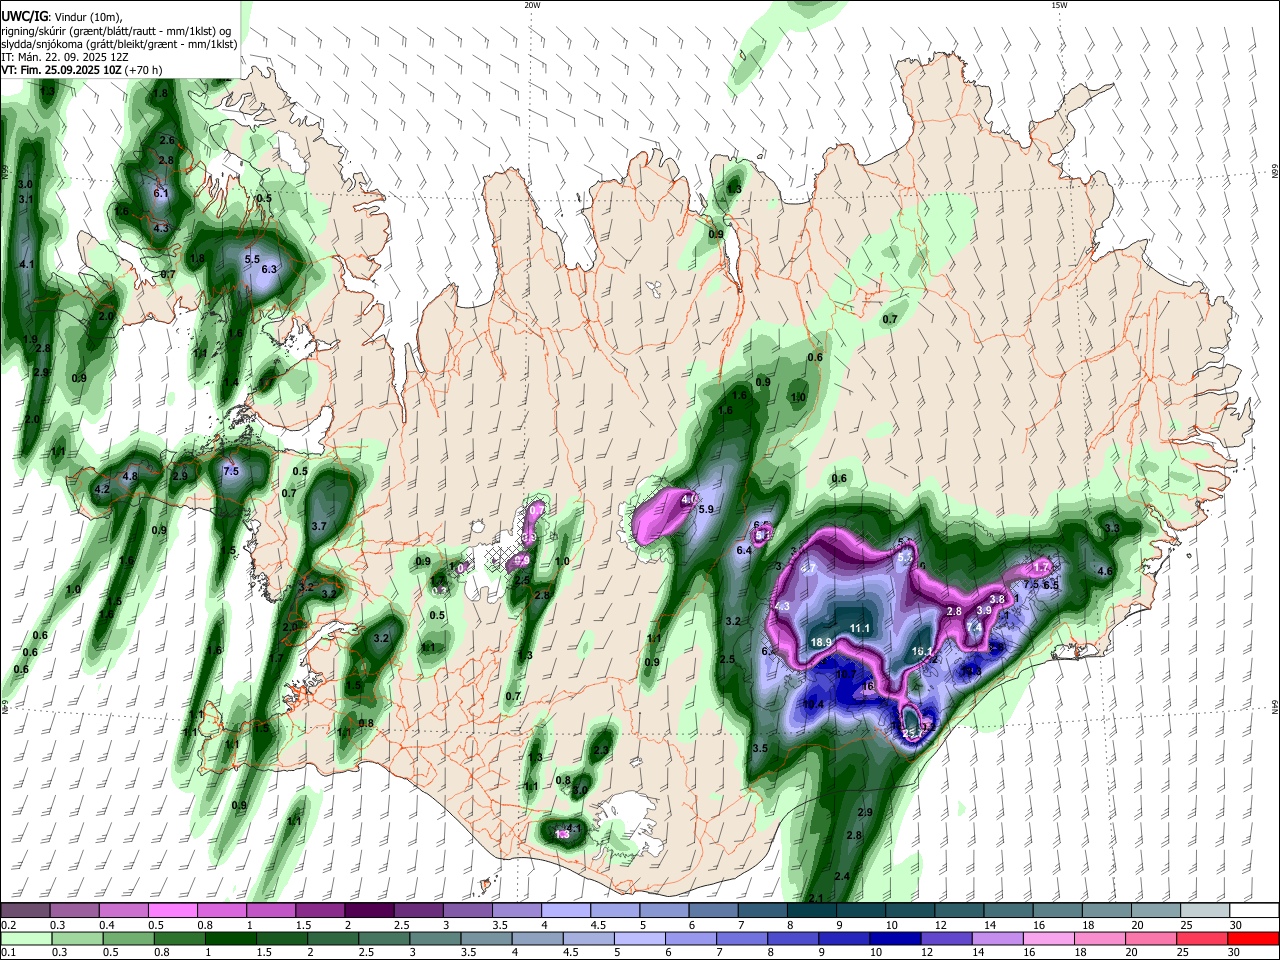Click the 10.4 precipitation value on the map
Image resolution: width=1280 pixels, height=960 pixels.
click(x=813, y=705)
